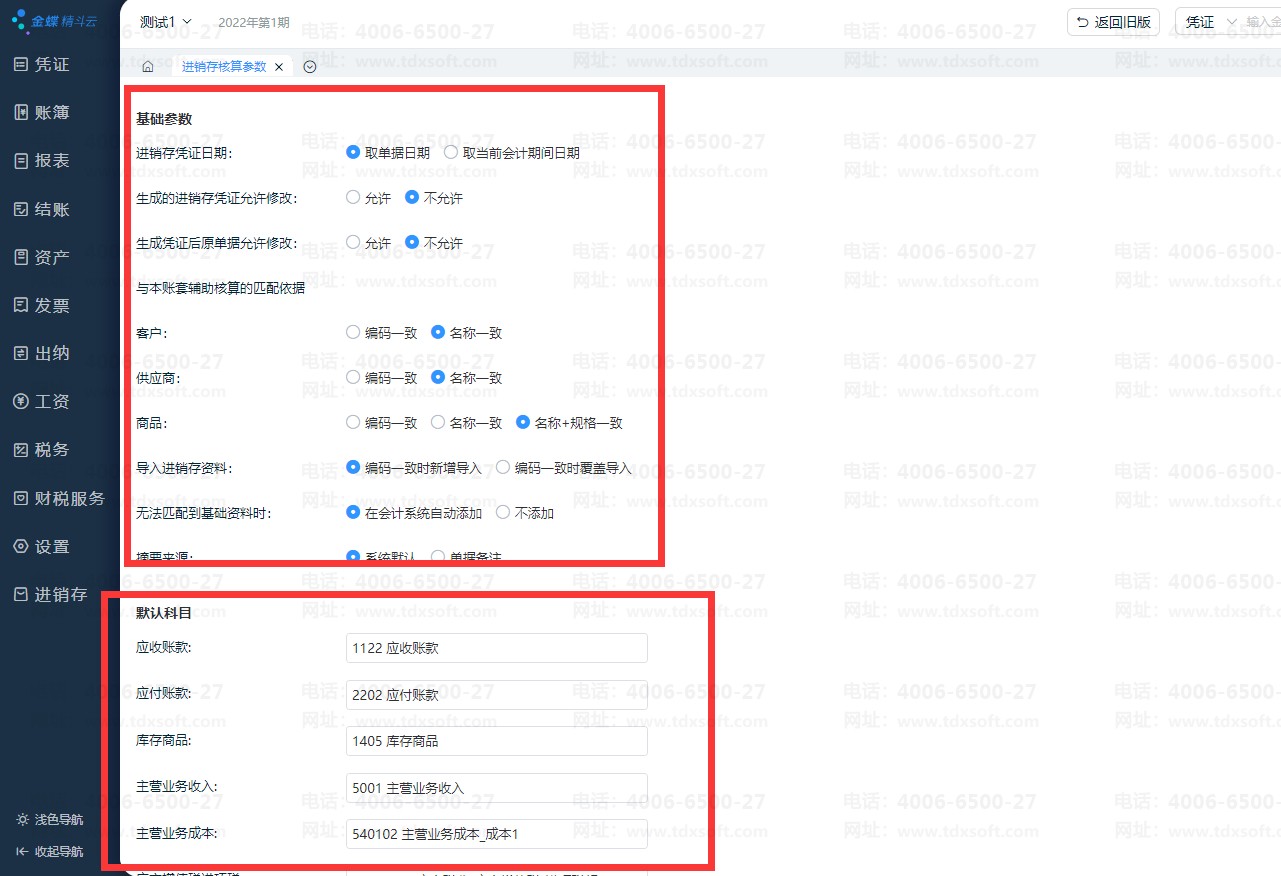Open the tab list dropdown circle
Screen dimensions: 1281x876
[310, 67]
